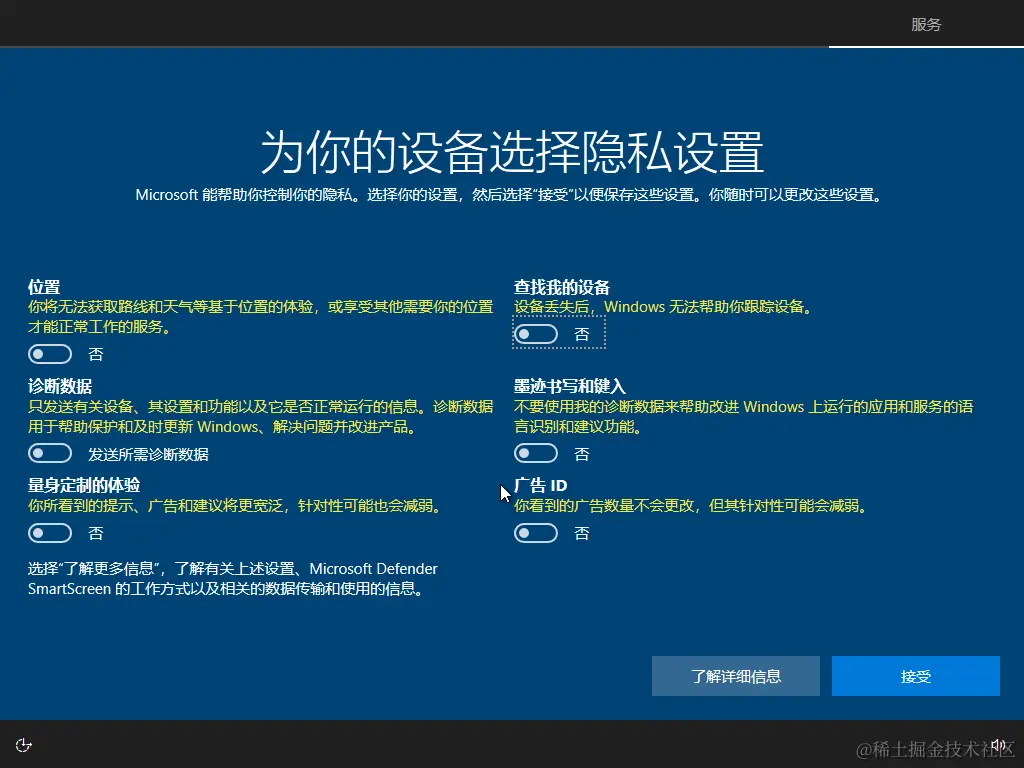The image size is (1024, 768).
Task: Switch 诊断数据 to send full diagnostic data
Action: tap(50, 453)
